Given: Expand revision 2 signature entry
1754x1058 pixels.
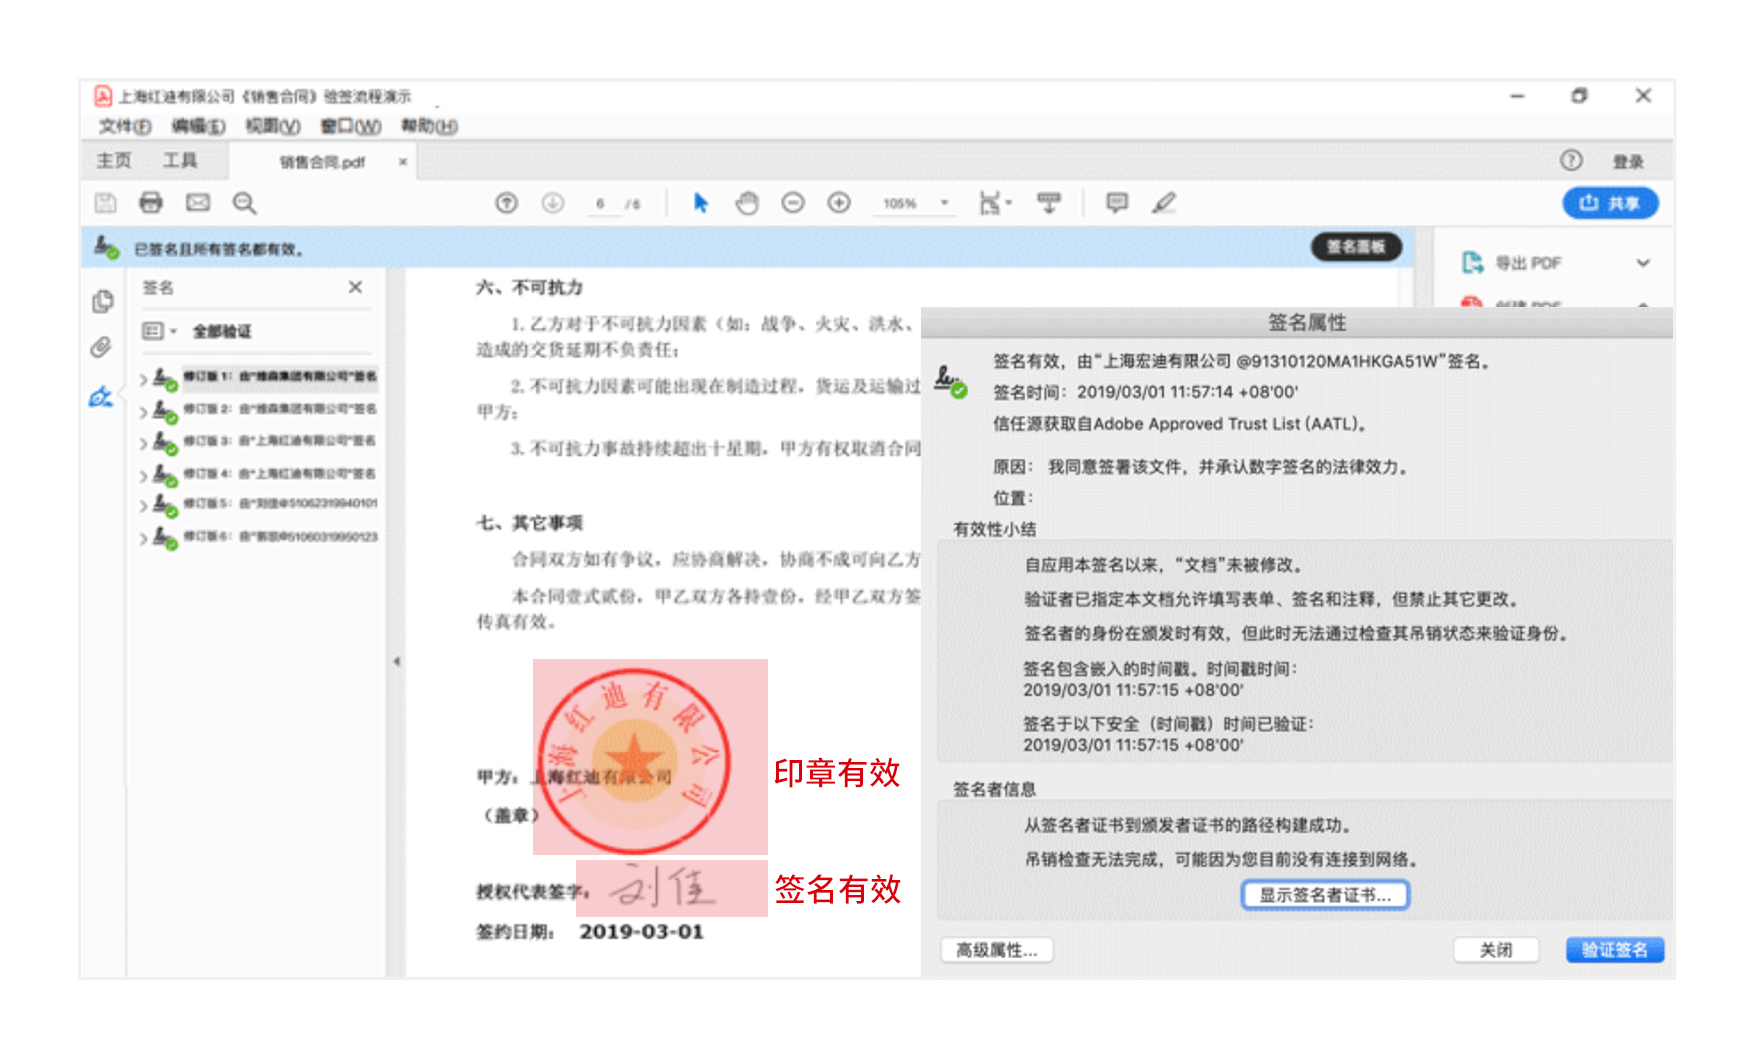Looking at the screenshot, I should [143, 411].
